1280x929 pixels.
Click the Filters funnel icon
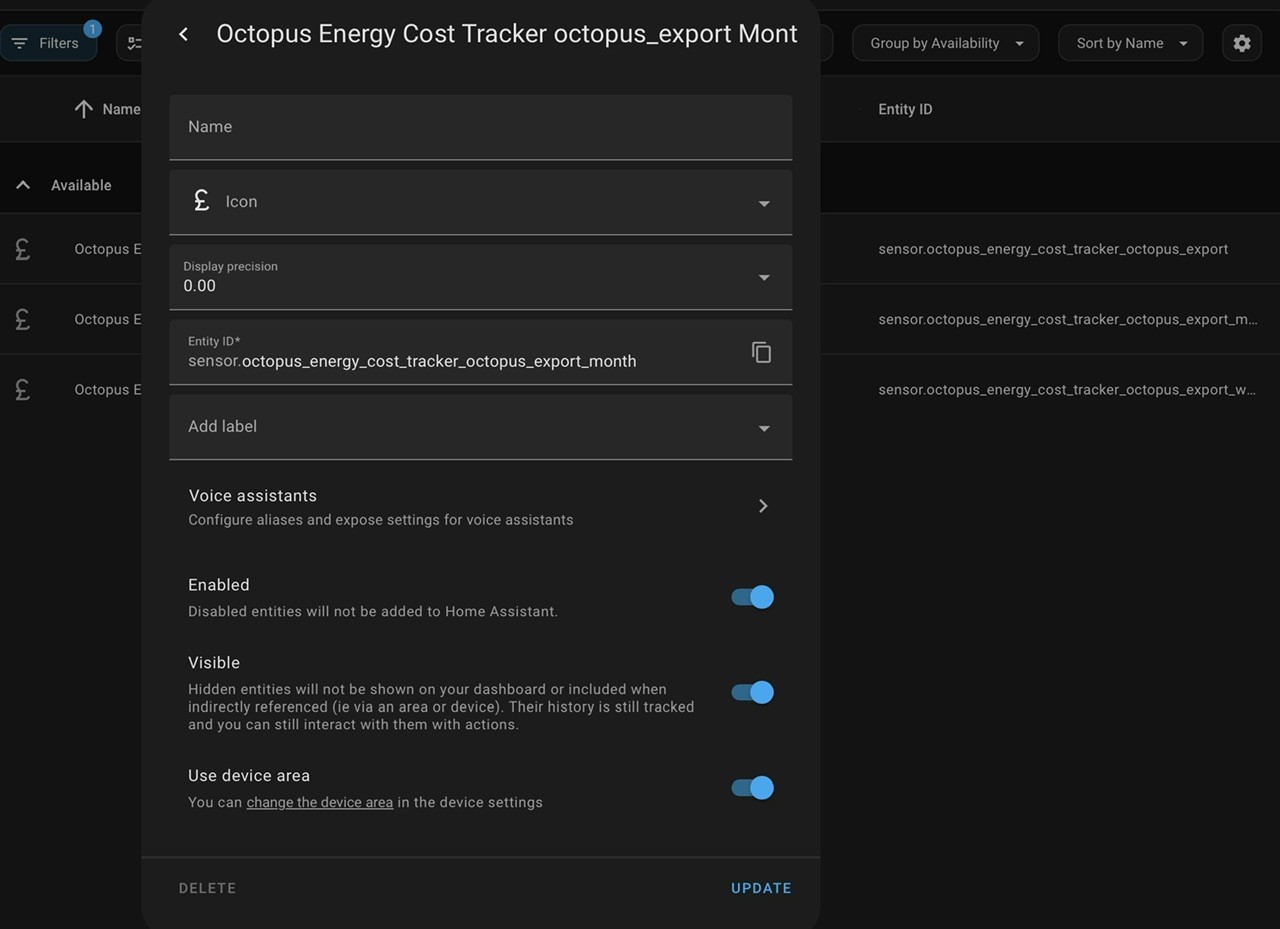pyautogui.click(x=19, y=43)
